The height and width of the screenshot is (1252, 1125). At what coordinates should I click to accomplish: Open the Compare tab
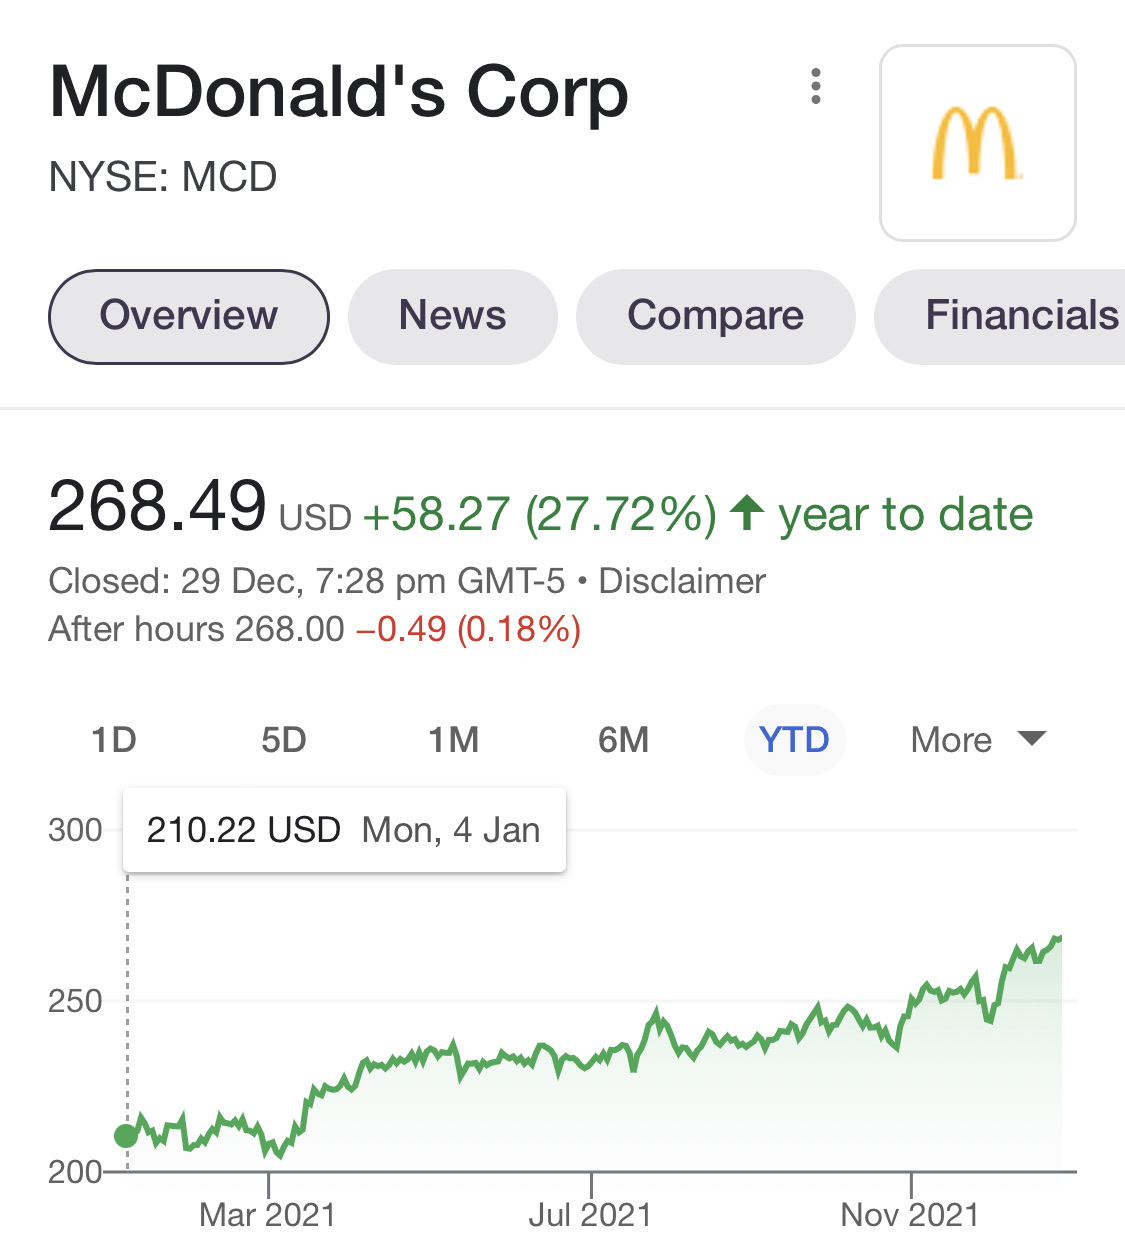point(715,316)
